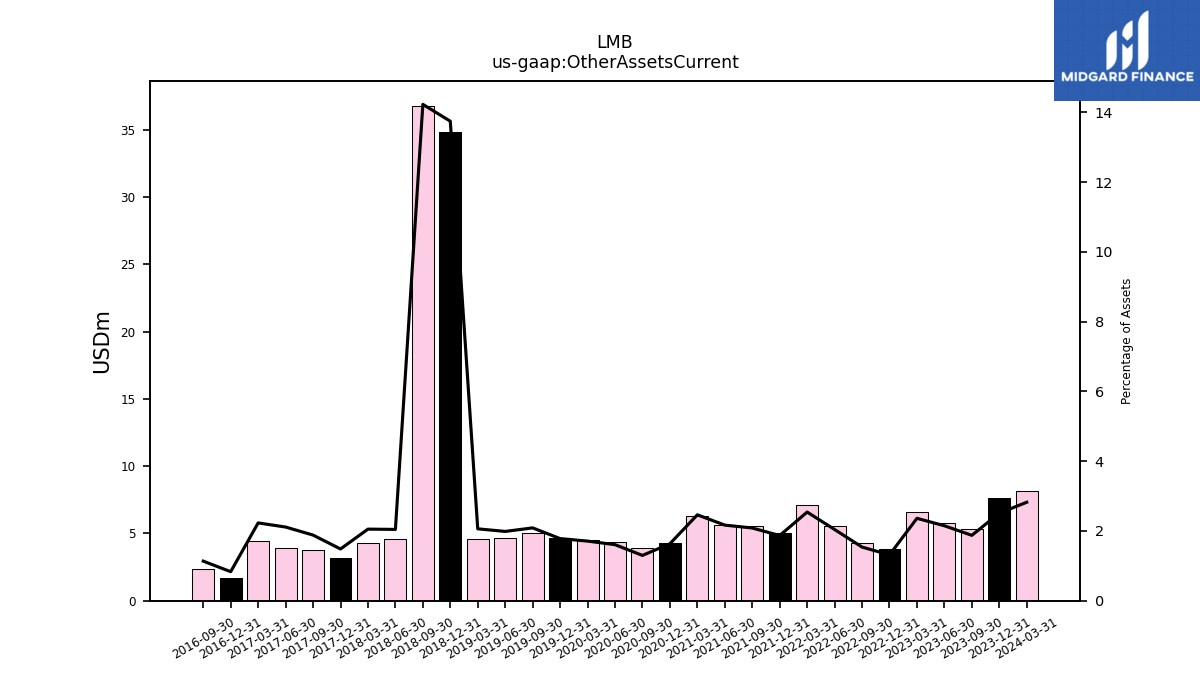Click the black bar for 2022-12-31
Image resolution: width=1200 pixels, height=675 pixels.
pyautogui.click(x=890, y=575)
